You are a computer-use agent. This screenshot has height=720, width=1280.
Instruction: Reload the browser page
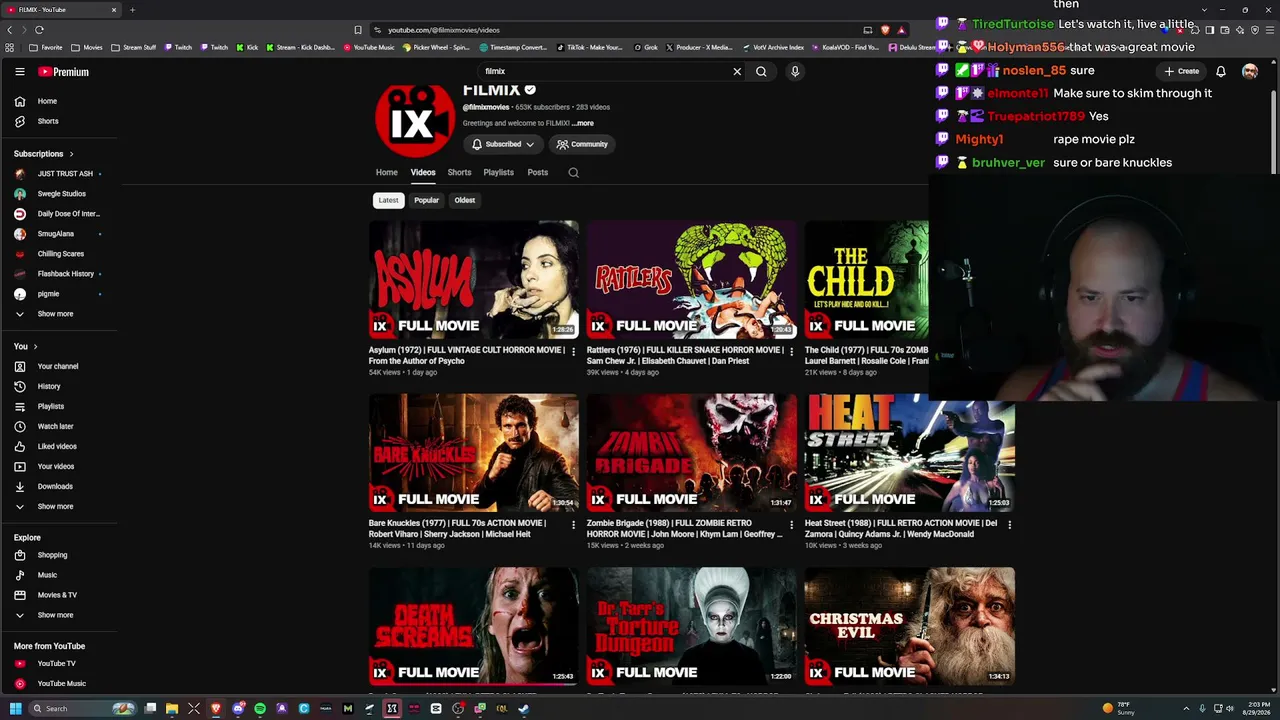point(39,30)
